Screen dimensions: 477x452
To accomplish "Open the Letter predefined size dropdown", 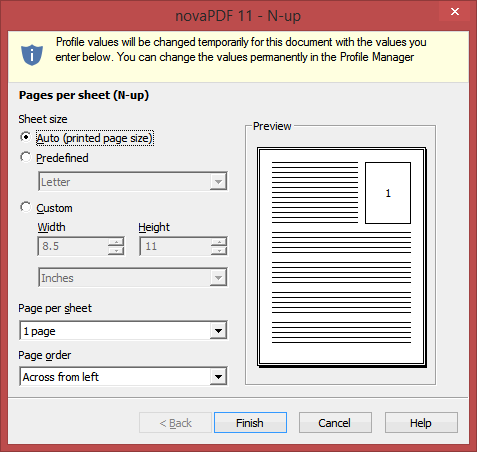I will (x=133, y=181).
